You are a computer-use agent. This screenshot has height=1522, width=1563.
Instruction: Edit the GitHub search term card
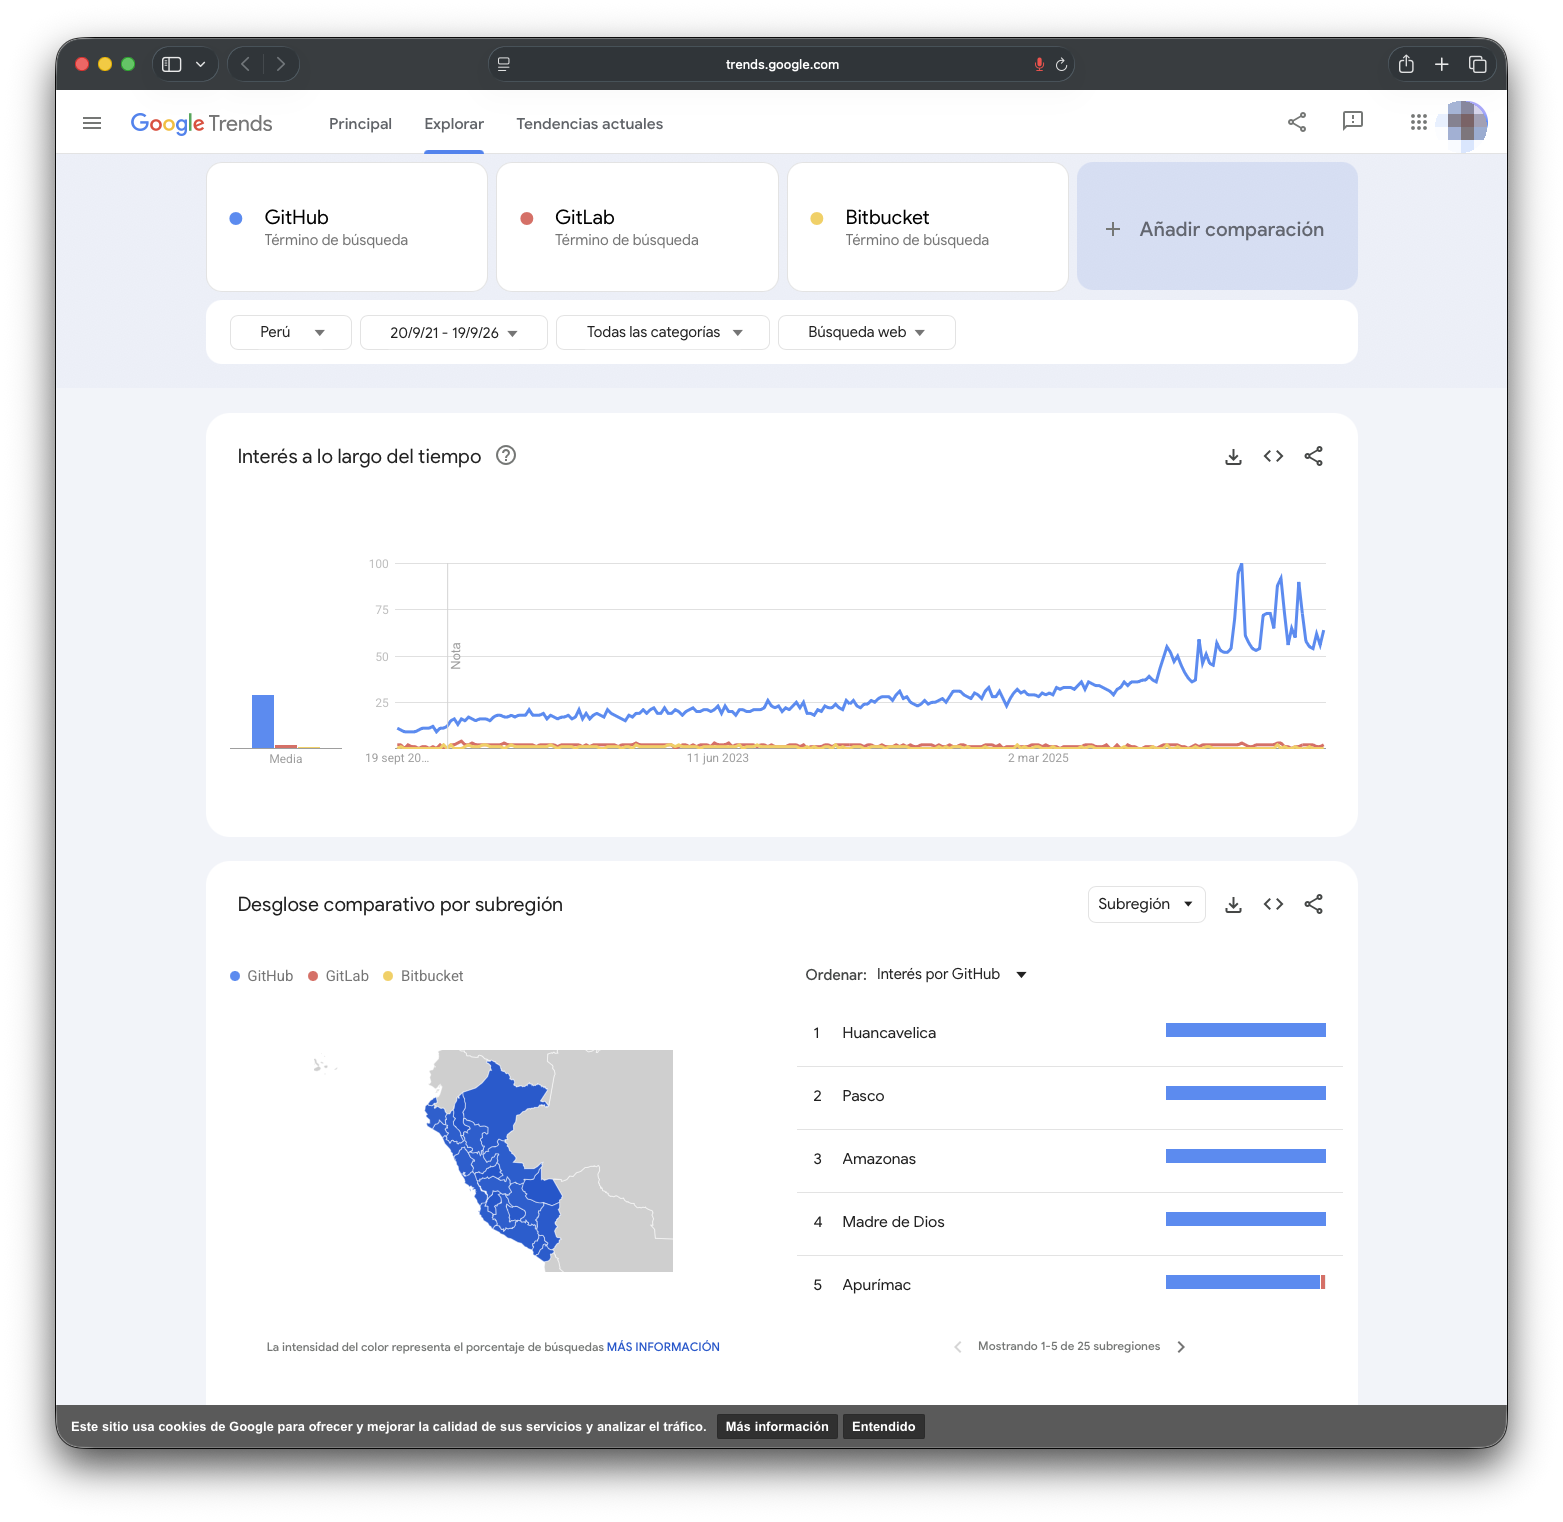point(347,227)
